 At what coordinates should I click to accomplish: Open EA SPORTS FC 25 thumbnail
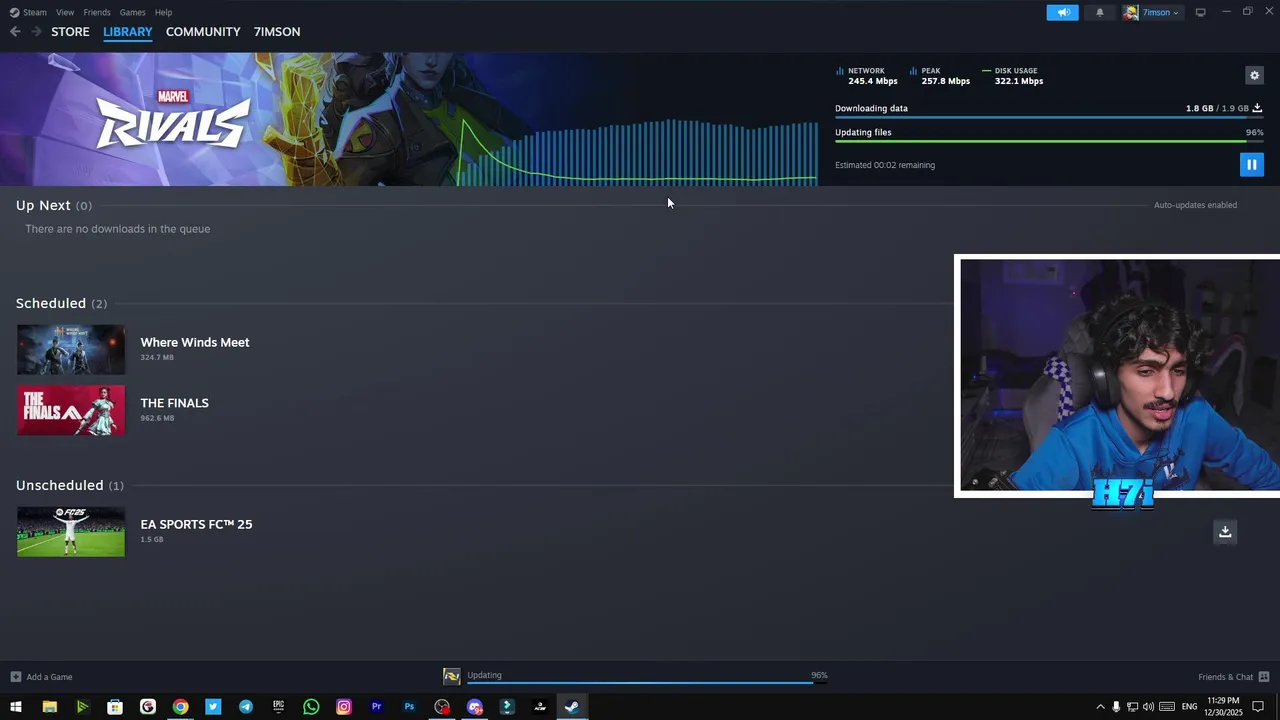[x=71, y=532]
